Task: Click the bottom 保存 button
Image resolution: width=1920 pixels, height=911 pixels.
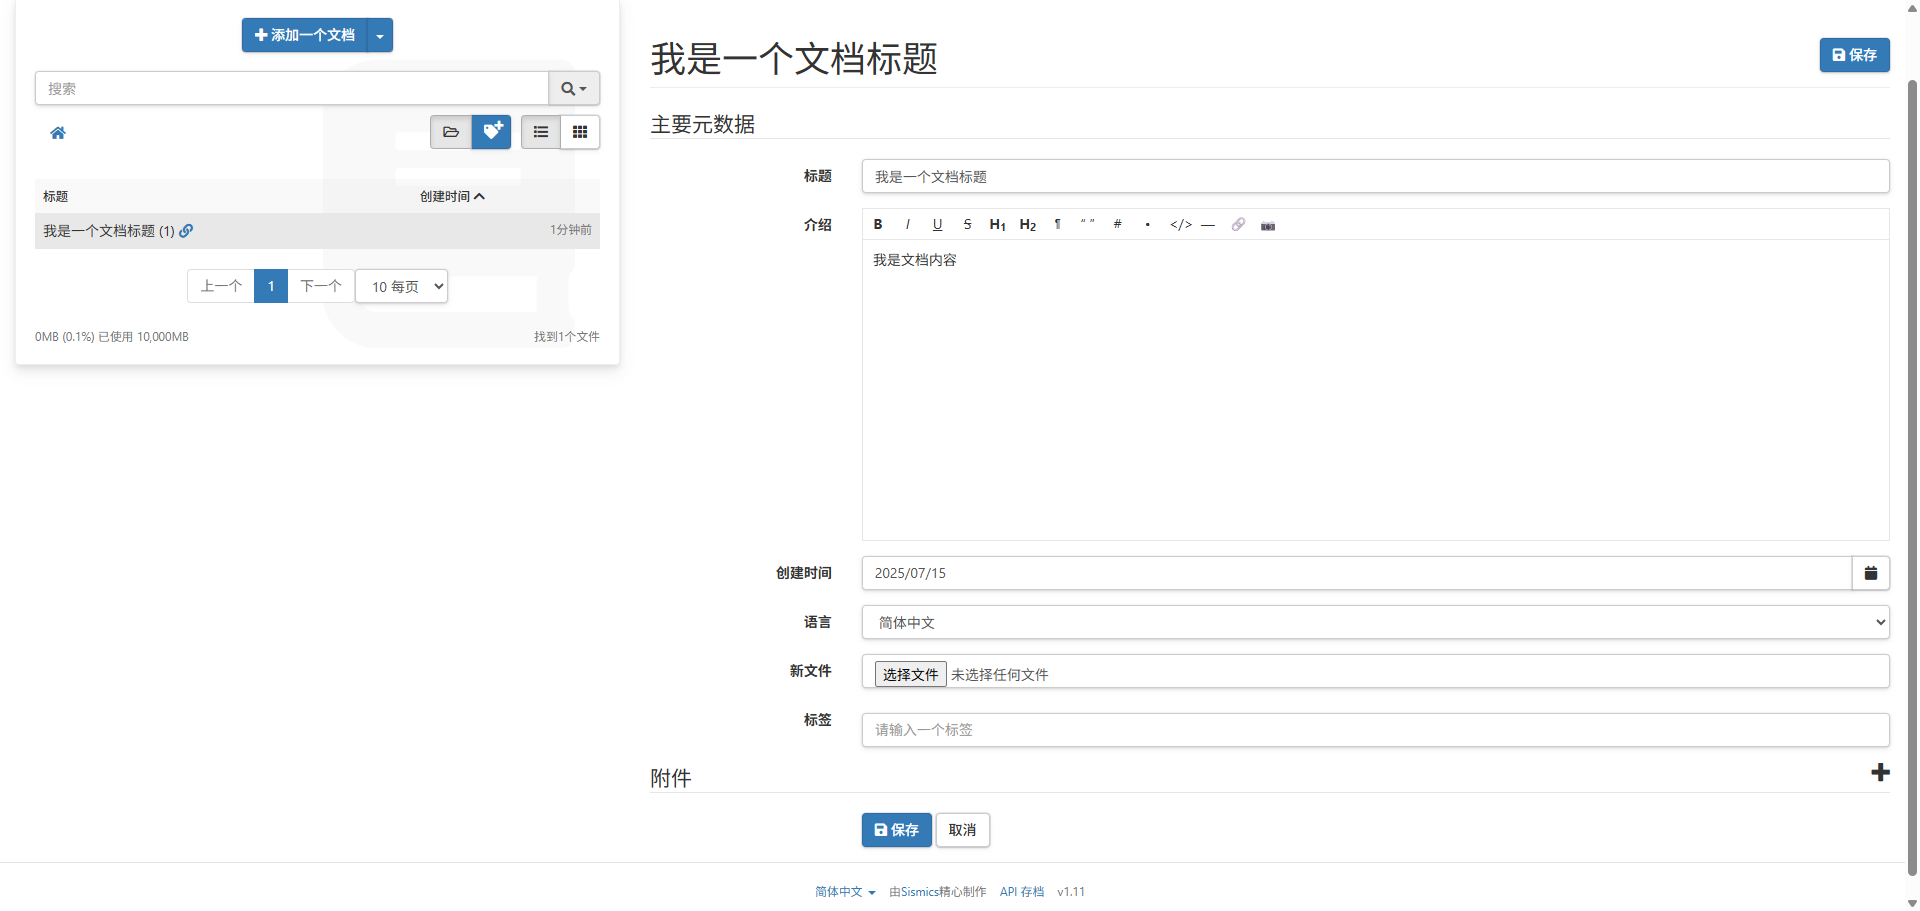Action: point(896,830)
